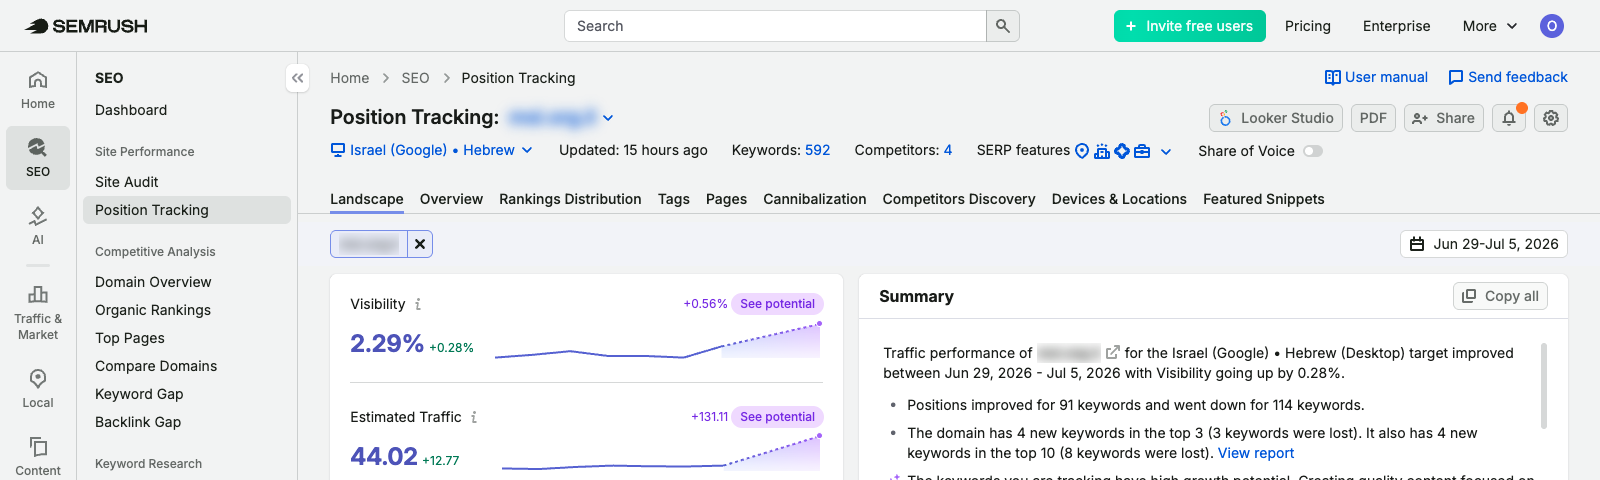Open Israel (Google) Hebrew location dropdown
The height and width of the screenshot is (480, 1600).
pyautogui.click(x=432, y=150)
